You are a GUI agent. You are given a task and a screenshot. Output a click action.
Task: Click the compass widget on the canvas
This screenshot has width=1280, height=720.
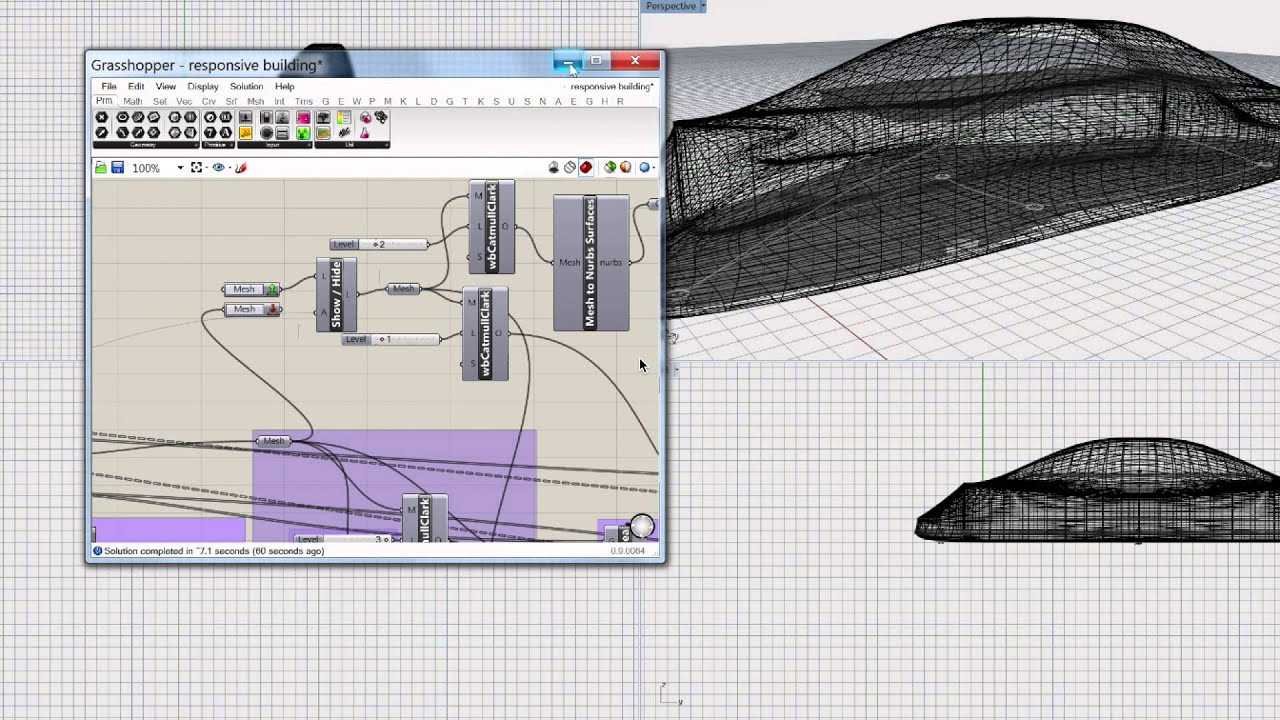pos(642,526)
